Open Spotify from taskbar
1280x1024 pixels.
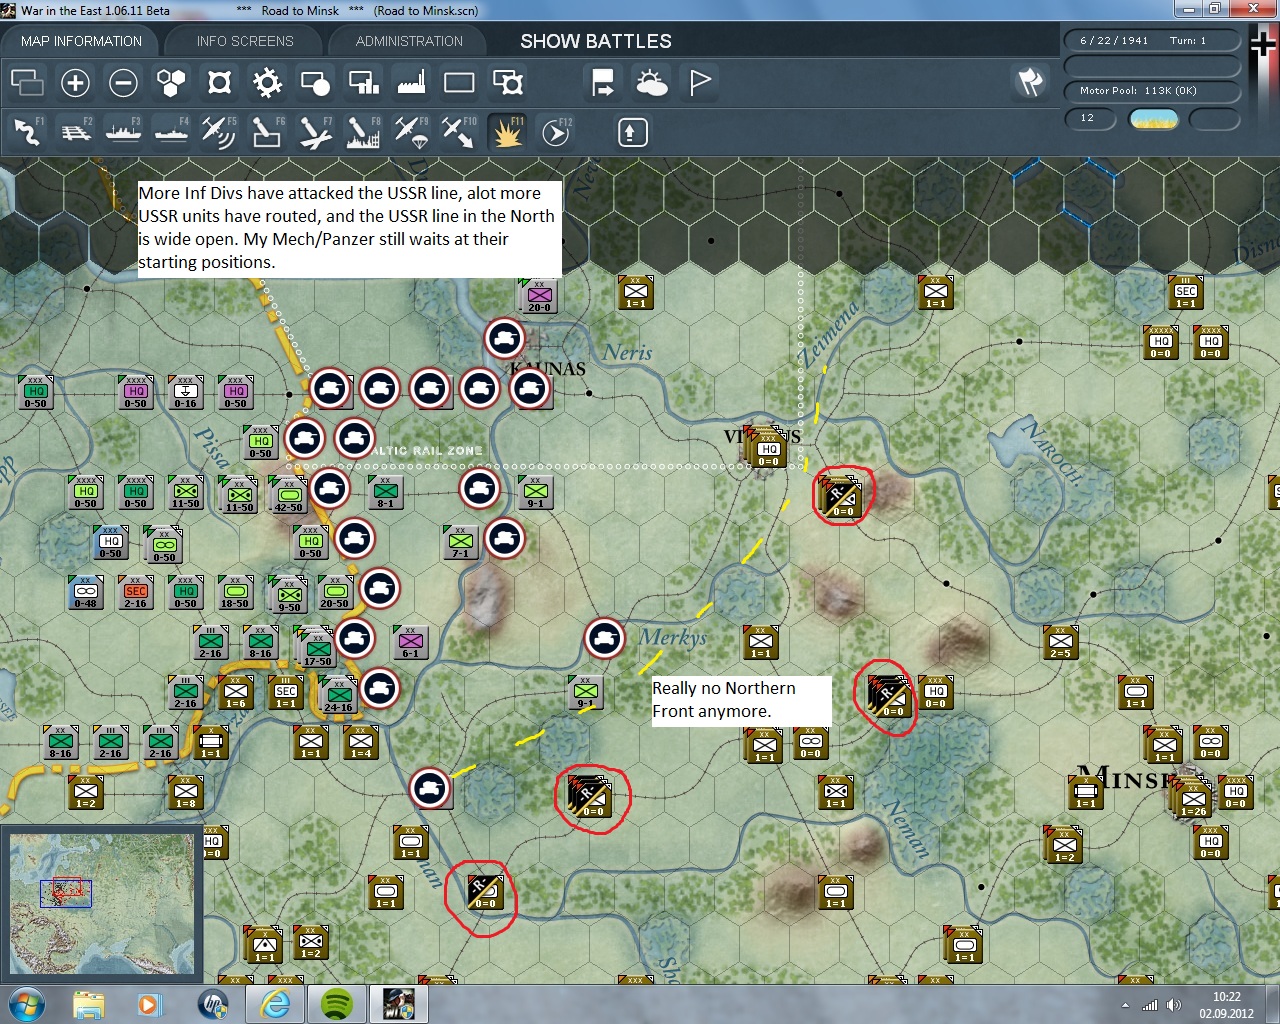[x=338, y=1004]
